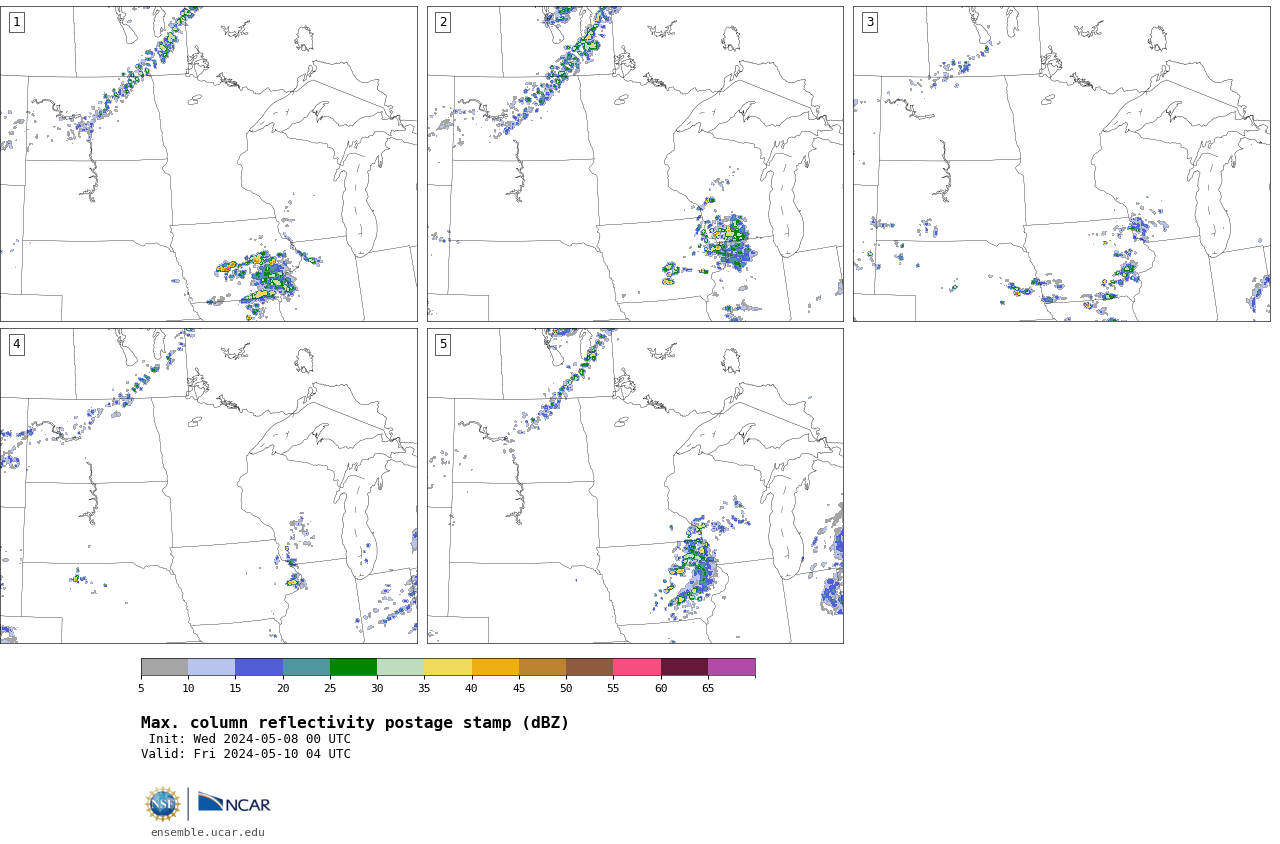Click the colorbar tick label 50
This screenshot has height=844, width=1280.
pyautogui.click(x=566, y=688)
